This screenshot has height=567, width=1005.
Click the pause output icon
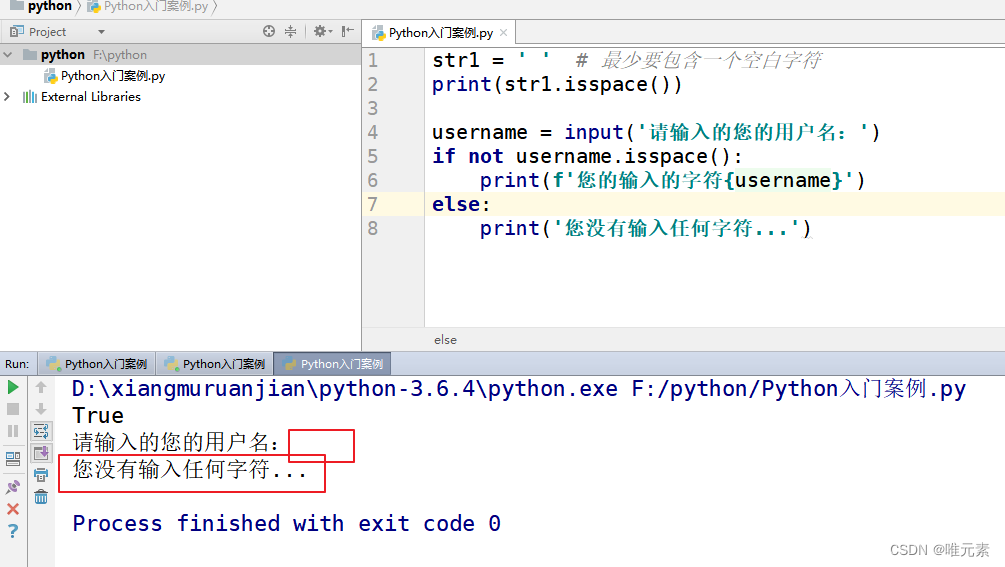pyautogui.click(x=13, y=431)
